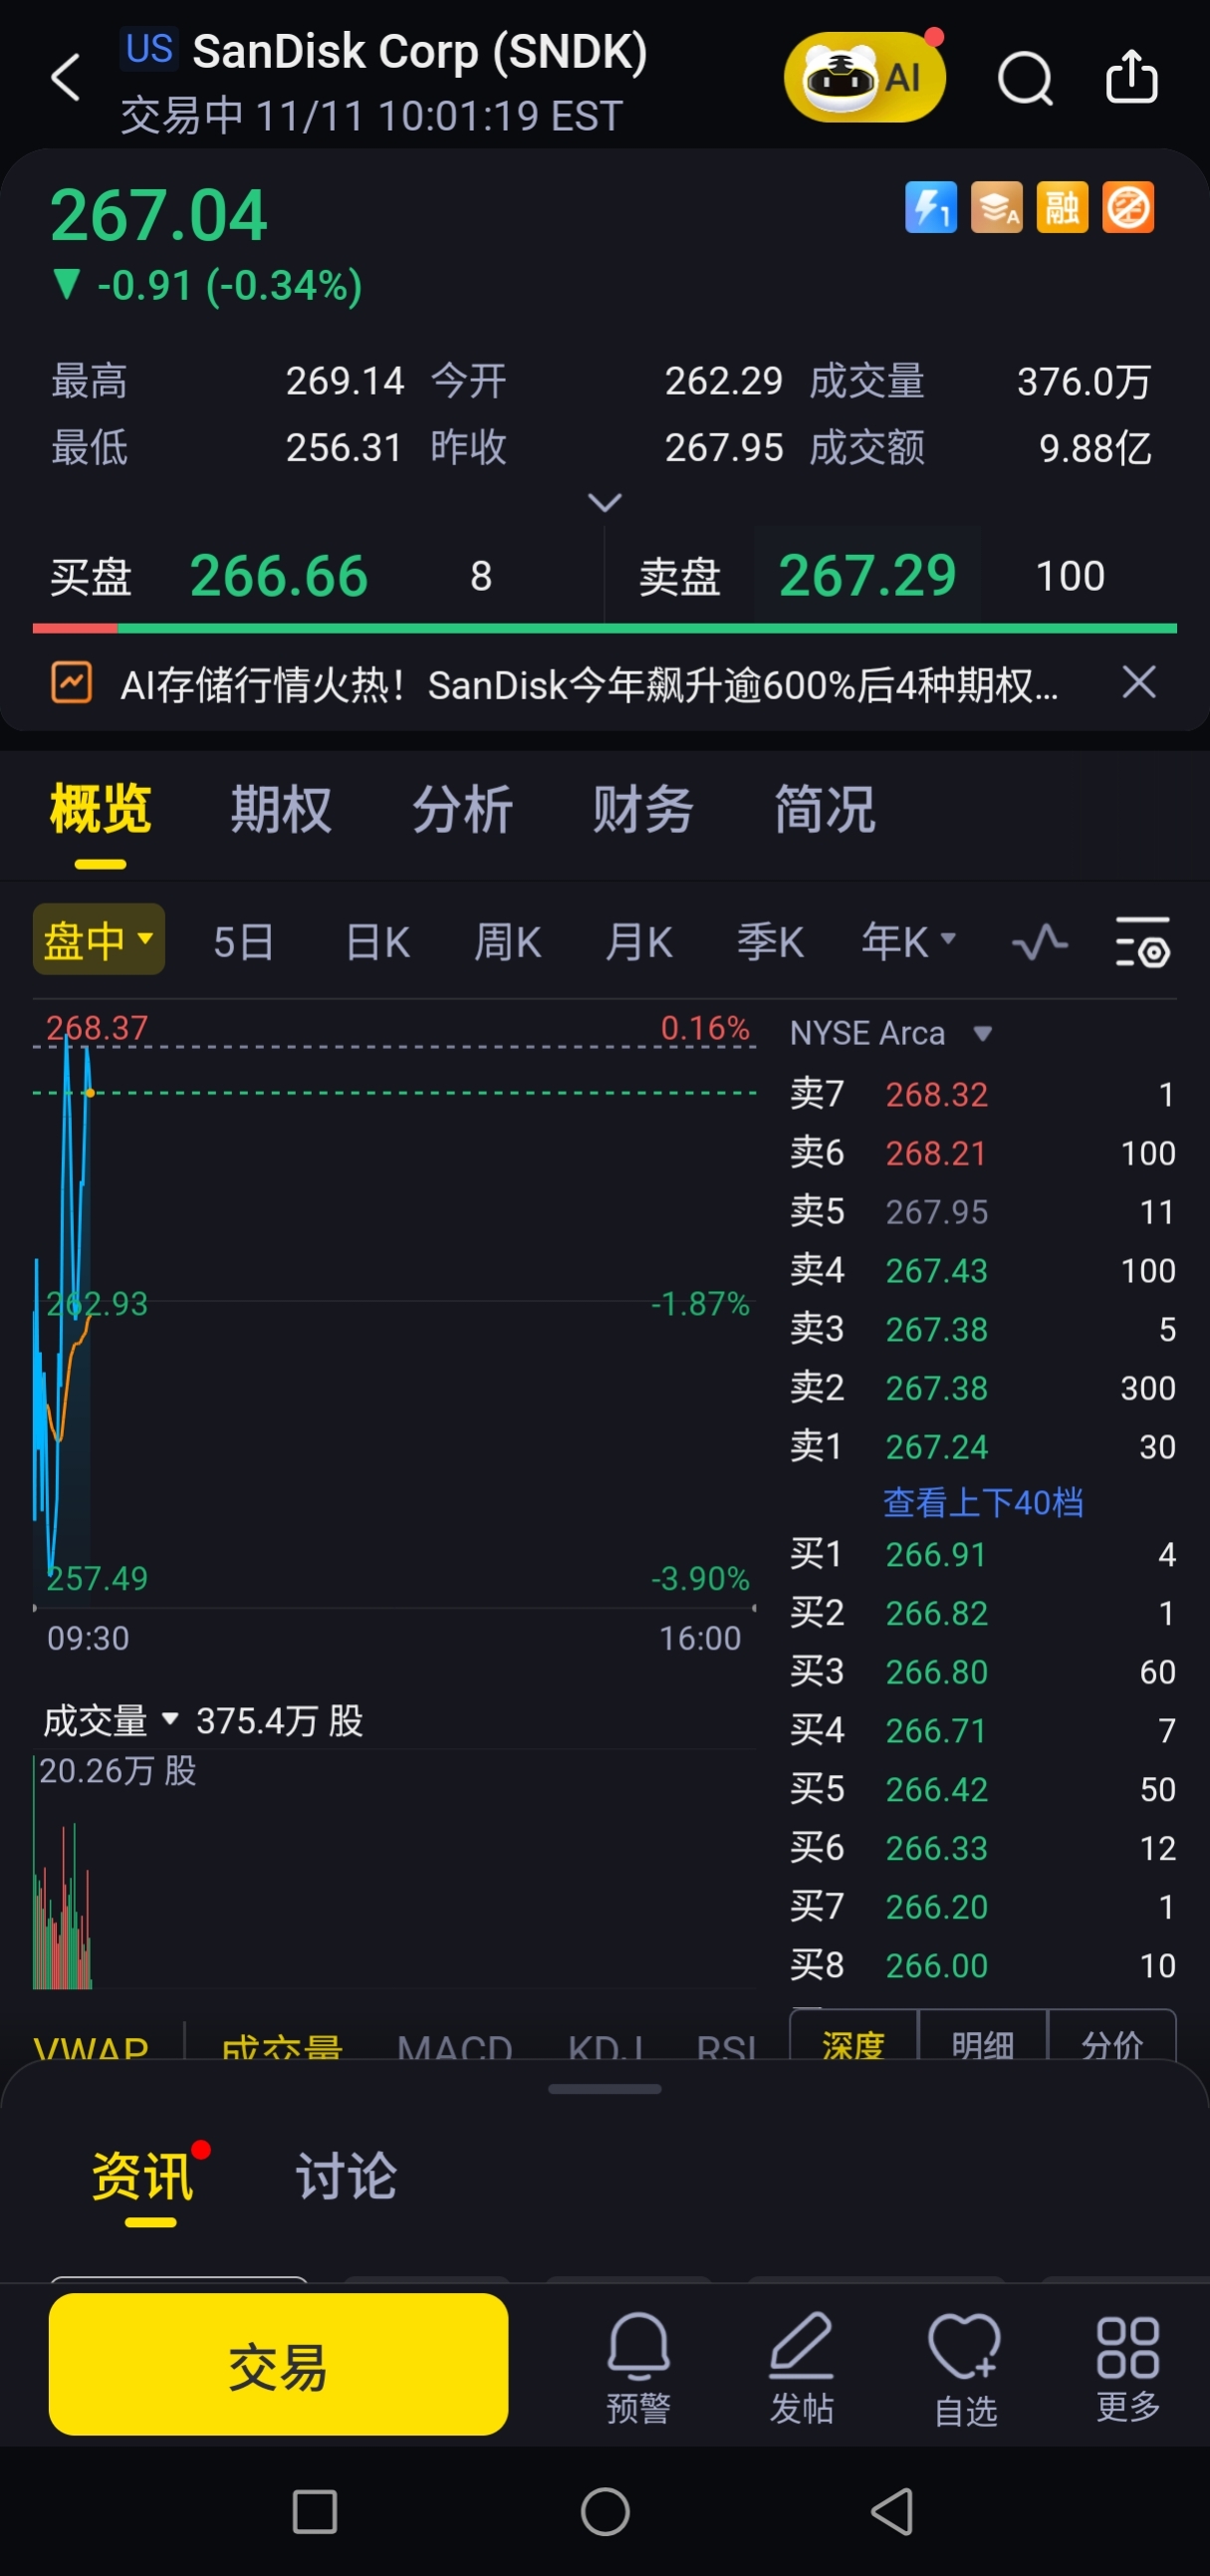Select 周K weekly chart
The height and width of the screenshot is (2576, 1210).
click(x=507, y=941)
